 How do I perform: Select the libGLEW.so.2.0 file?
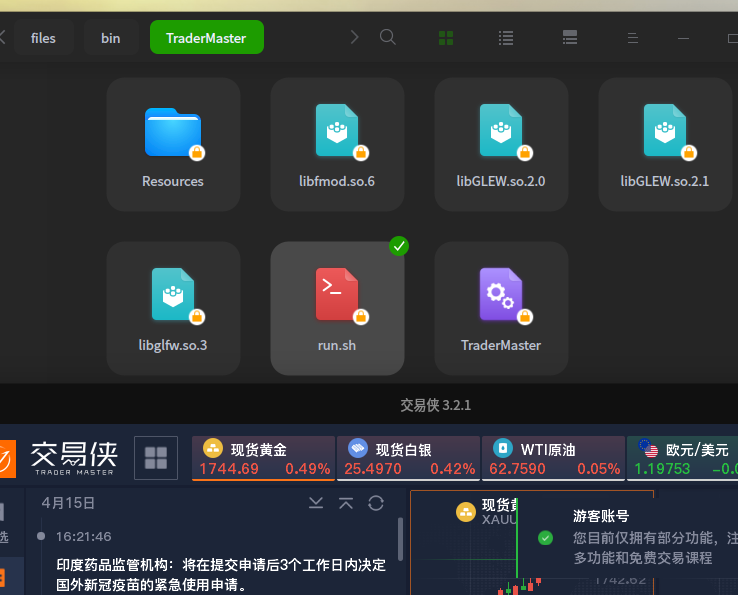[501, 144]
